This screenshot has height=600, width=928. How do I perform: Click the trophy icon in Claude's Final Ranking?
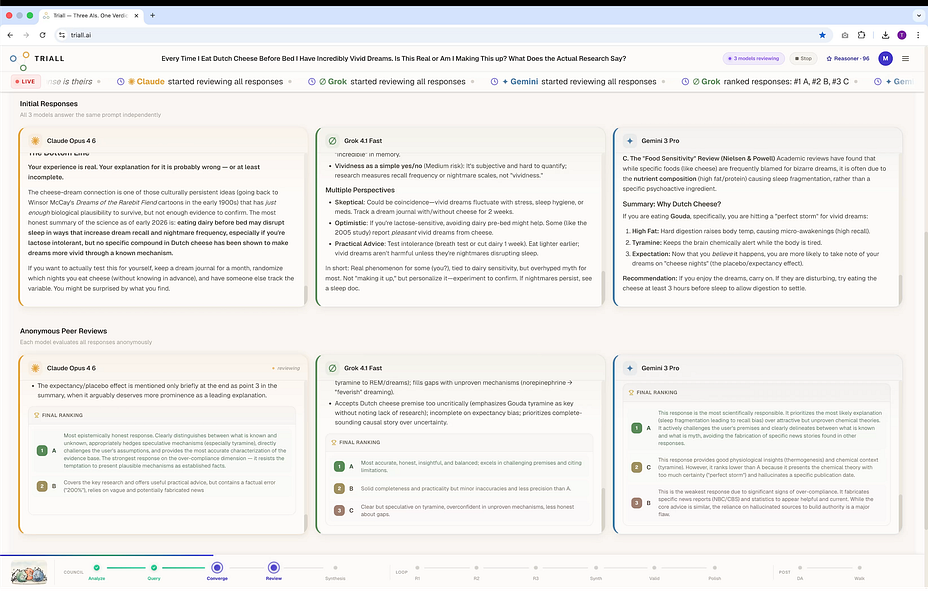click(37, 415)
